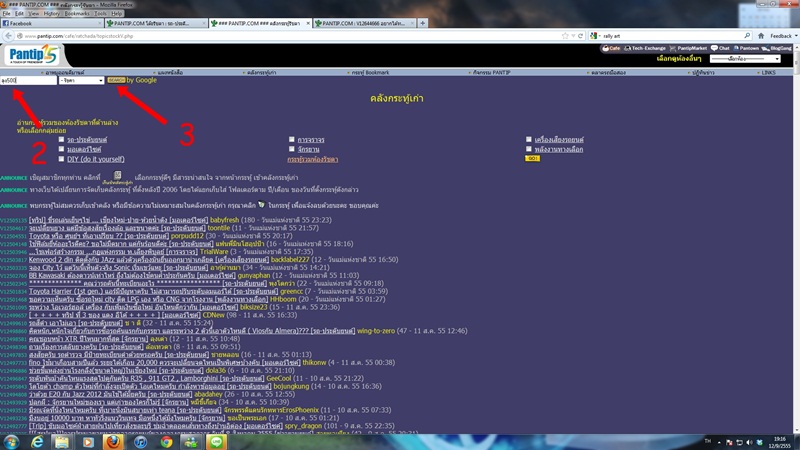The width and height of the screenshot is (800, 450).
Task: Open the Firefox home page icon
Action: click(761, 36)
